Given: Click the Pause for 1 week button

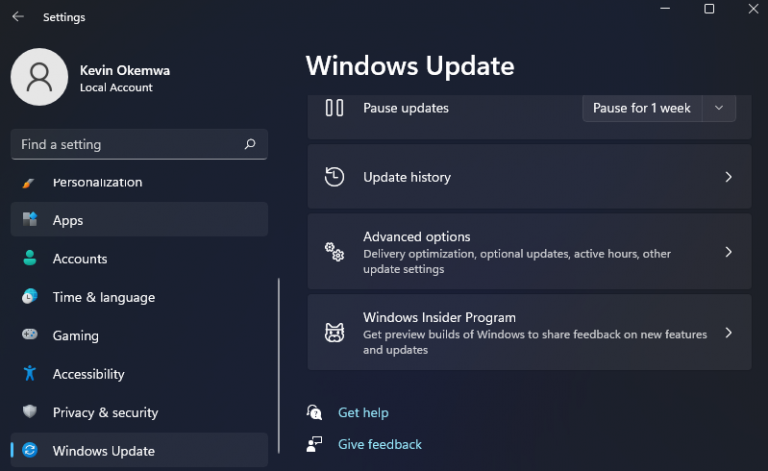Looking at the screenshot, I should [x=642, y=108].
